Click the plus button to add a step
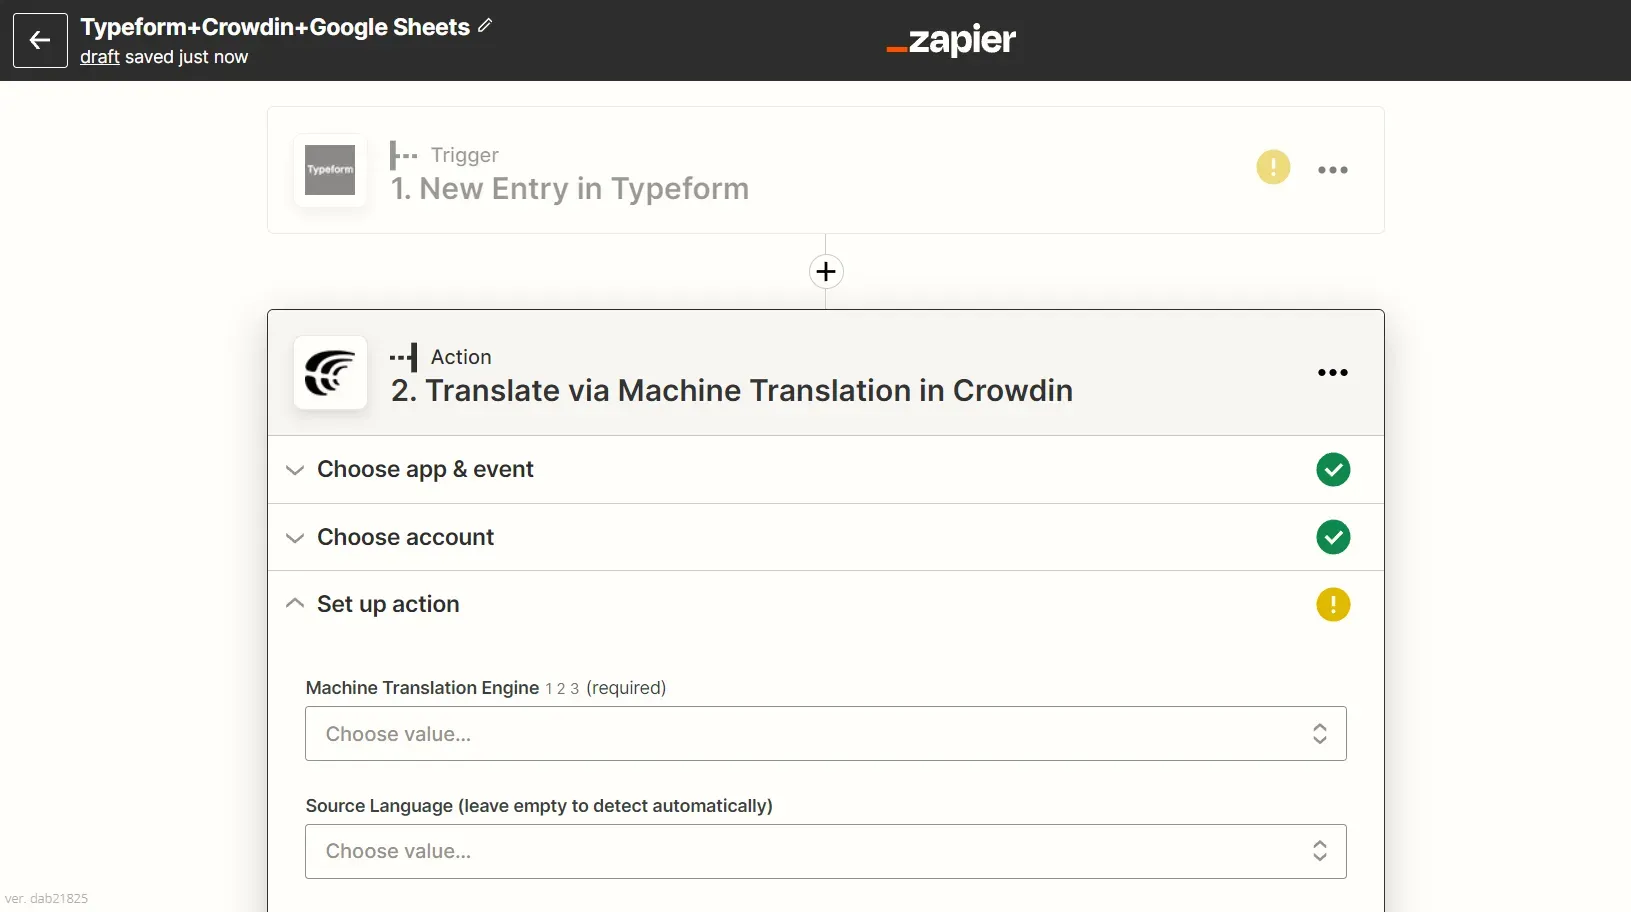This screenshot has height=912, width=1631. (x=825, y=271)
